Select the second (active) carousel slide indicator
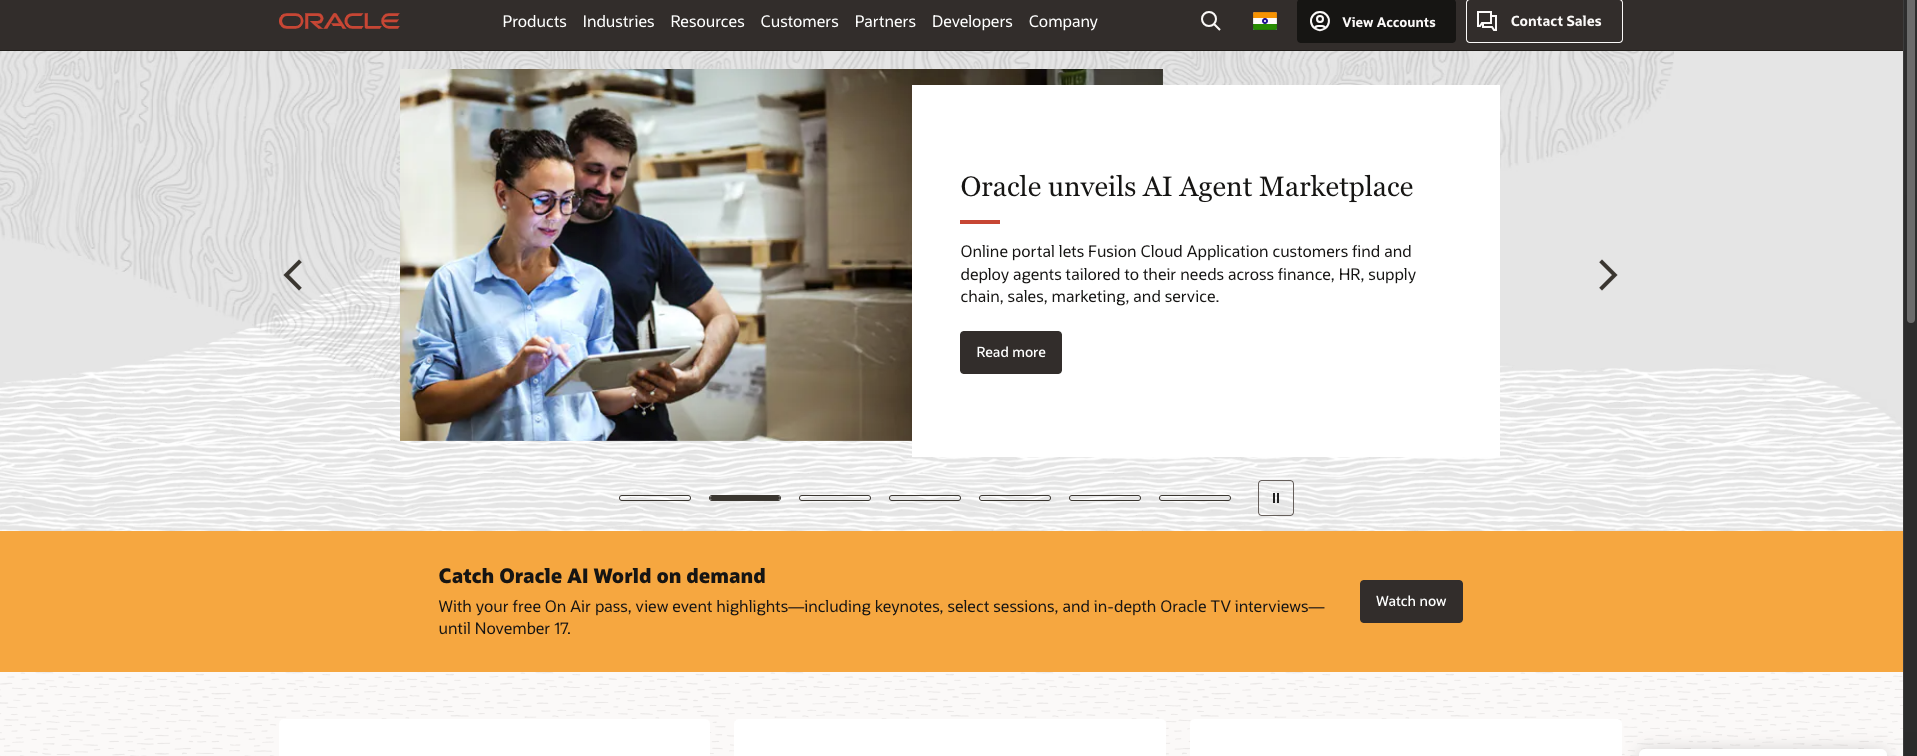 point(745,498)
